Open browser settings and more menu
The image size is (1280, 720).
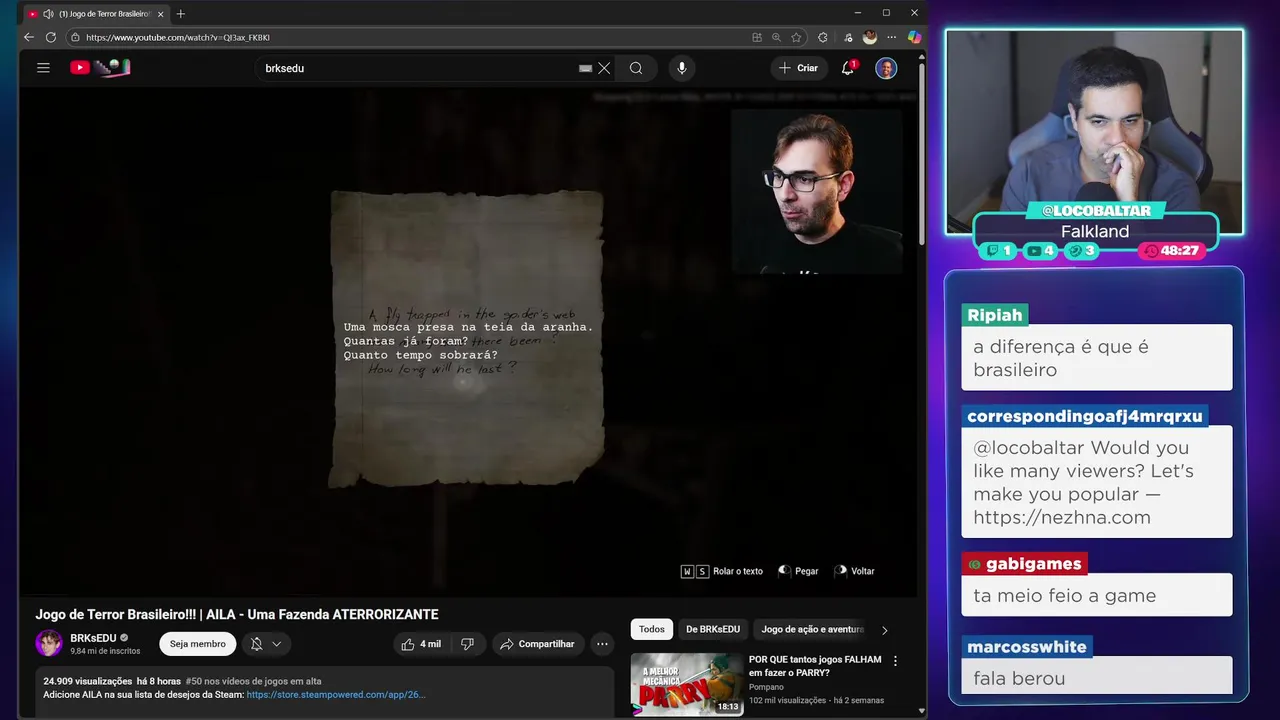892,37
